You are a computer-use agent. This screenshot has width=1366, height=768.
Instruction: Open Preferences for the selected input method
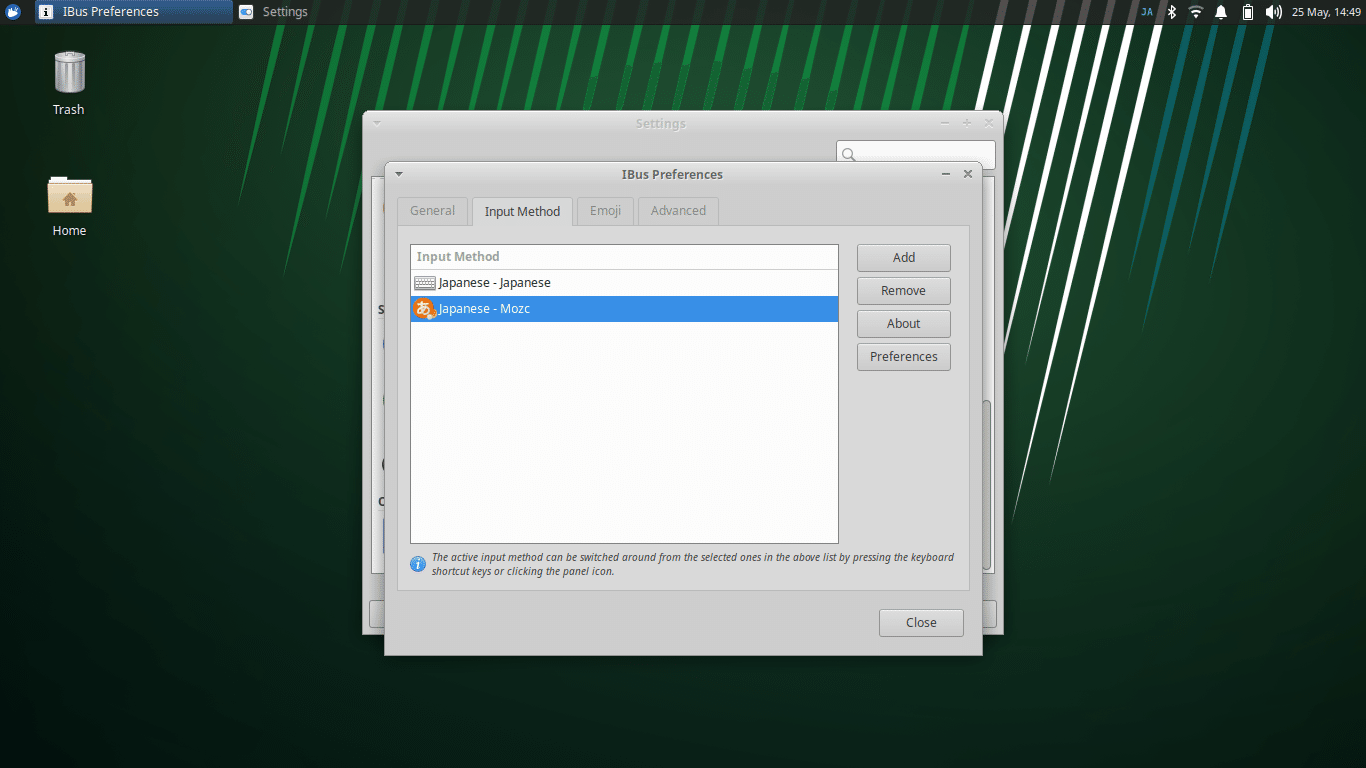[904, 357]
